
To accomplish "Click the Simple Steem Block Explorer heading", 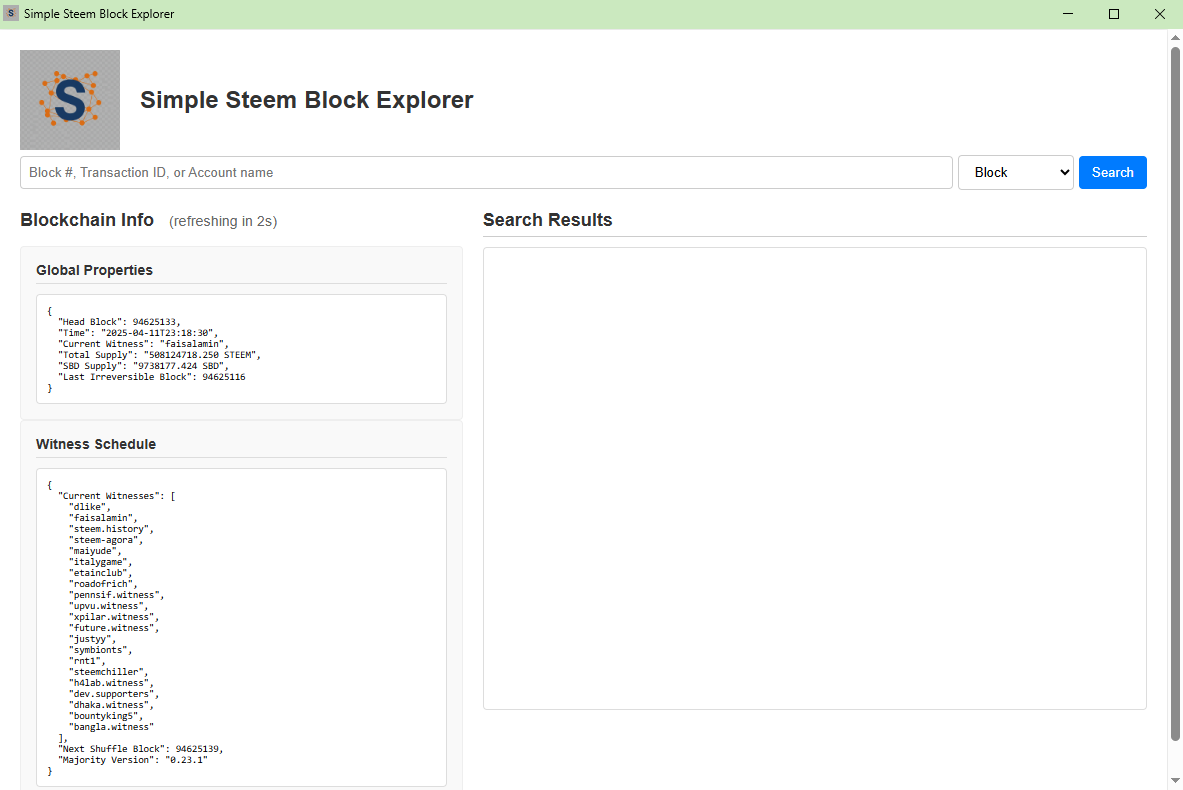I will (x=306, y=100).
